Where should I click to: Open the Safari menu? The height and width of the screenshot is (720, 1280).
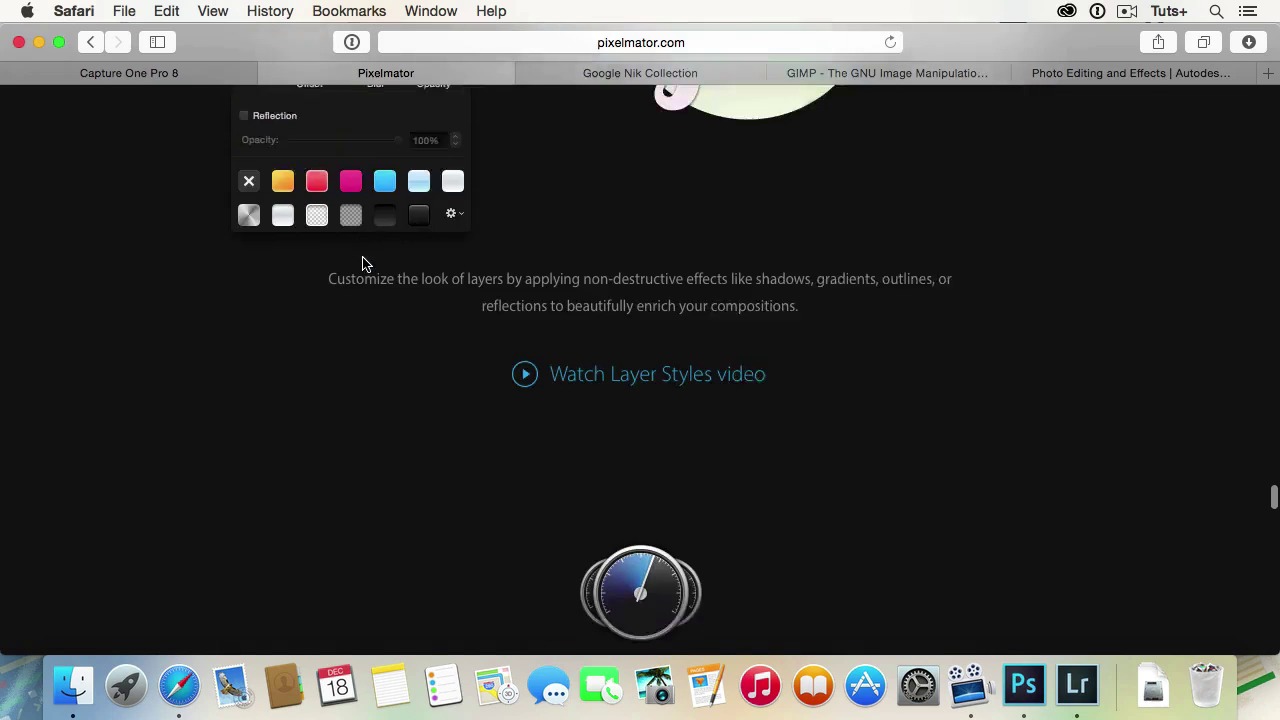point(74,11)
